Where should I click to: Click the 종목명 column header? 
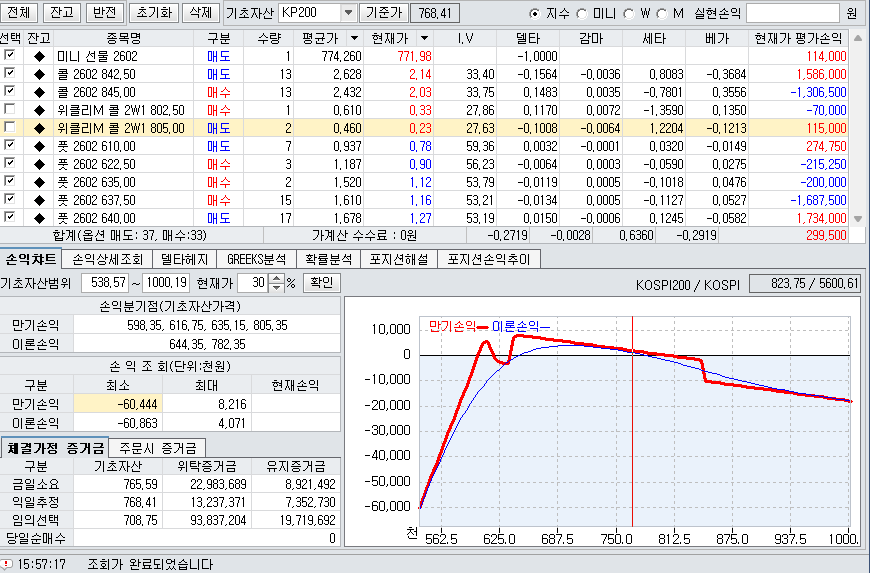(x=123, y=38)
